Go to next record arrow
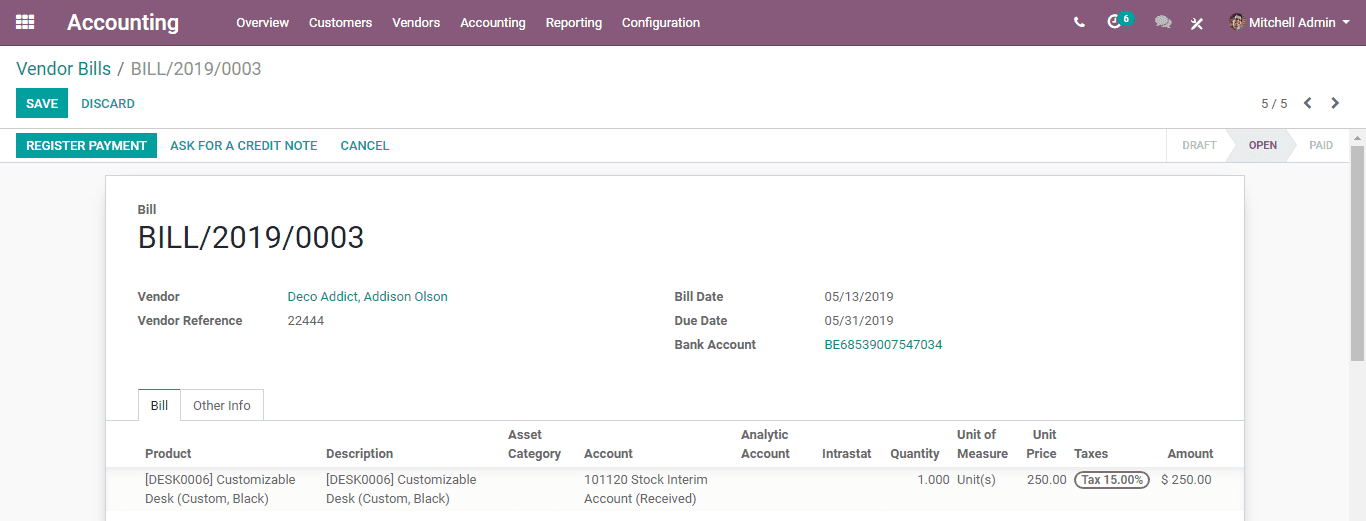Viewport: 1366px width, 521px height. coord(1335,103)
